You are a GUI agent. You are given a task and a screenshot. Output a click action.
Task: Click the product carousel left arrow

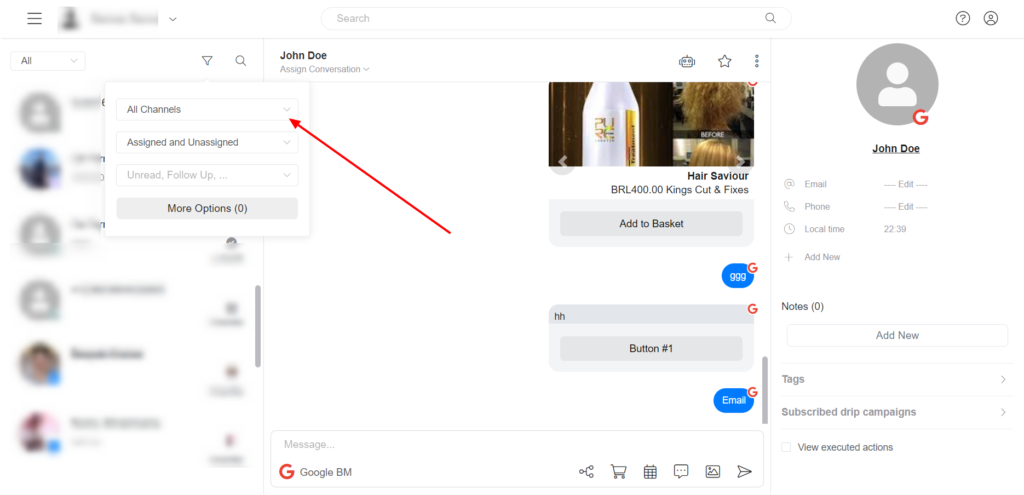(562, 161)
